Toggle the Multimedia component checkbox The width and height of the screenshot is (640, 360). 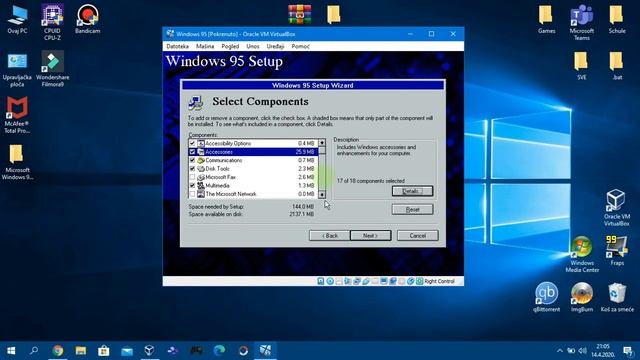(x=192, y=186)
